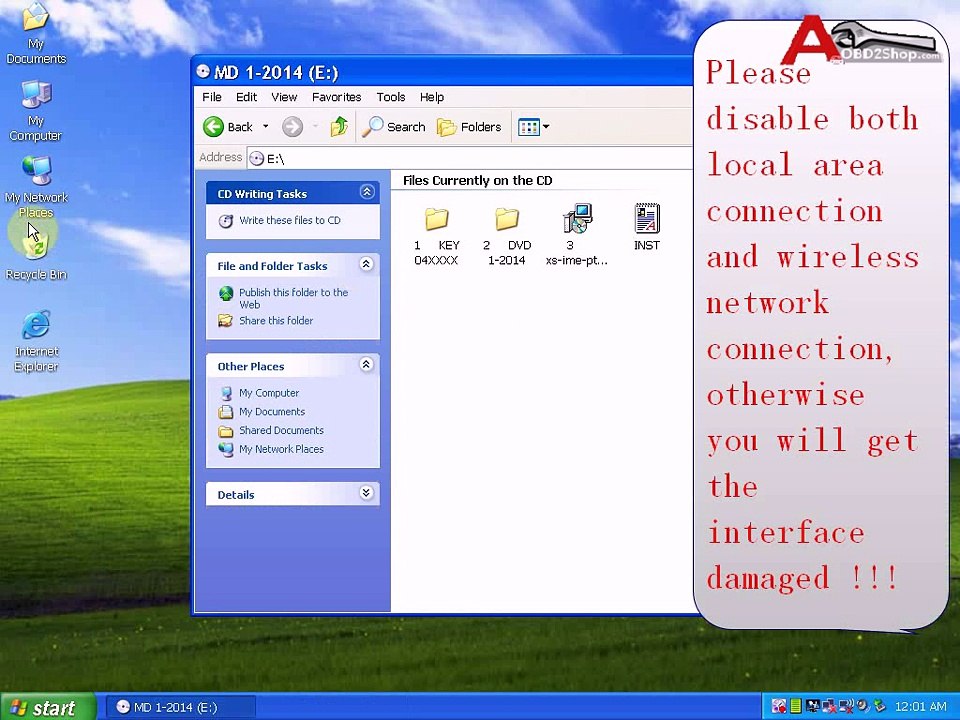This screenshot has height=720, width=960.
Task: Select the 1 KEY 04XXXX folder
Action: (437, 236)
